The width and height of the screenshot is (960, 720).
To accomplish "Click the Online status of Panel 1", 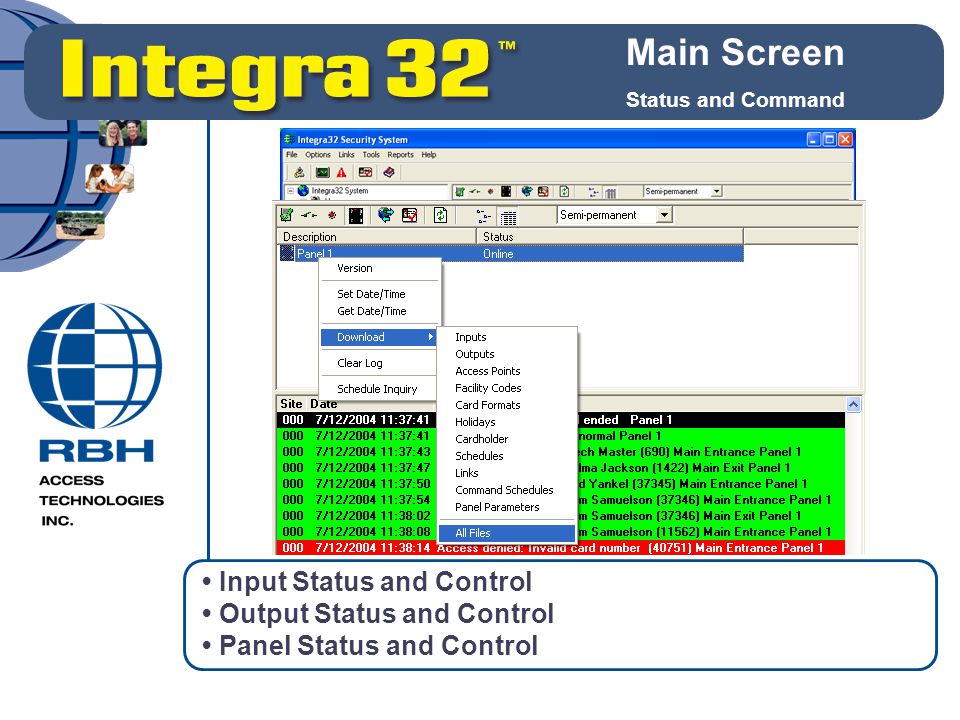I will click(498, 253).
